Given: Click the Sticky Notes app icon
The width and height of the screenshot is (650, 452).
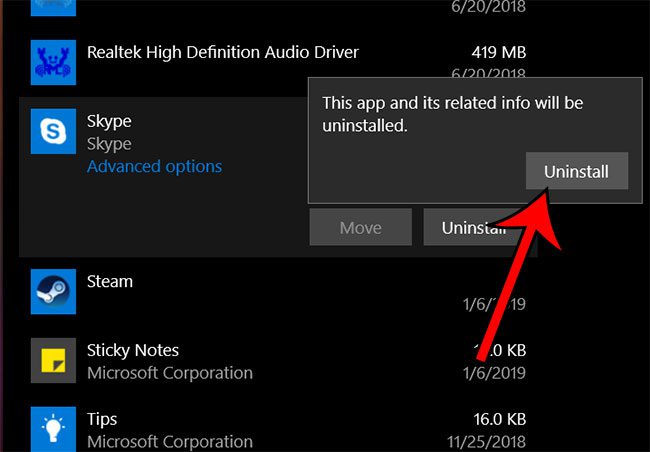Looking at the screenshot, I should click(x=49, y=360).
